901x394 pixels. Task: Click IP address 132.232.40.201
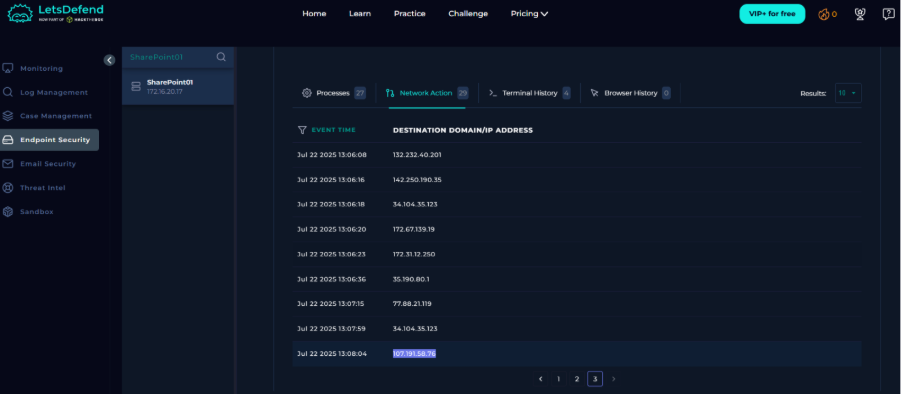[417, 155]
